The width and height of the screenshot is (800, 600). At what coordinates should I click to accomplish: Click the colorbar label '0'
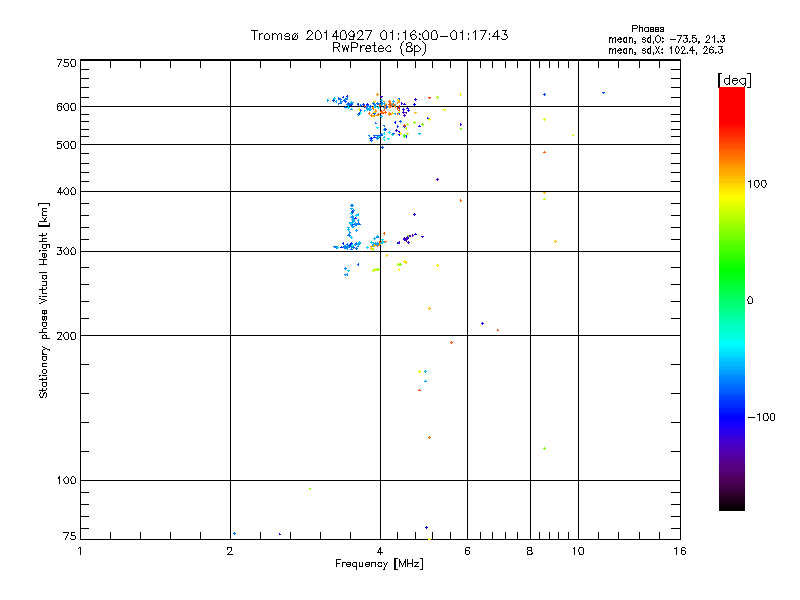[749, 301]
